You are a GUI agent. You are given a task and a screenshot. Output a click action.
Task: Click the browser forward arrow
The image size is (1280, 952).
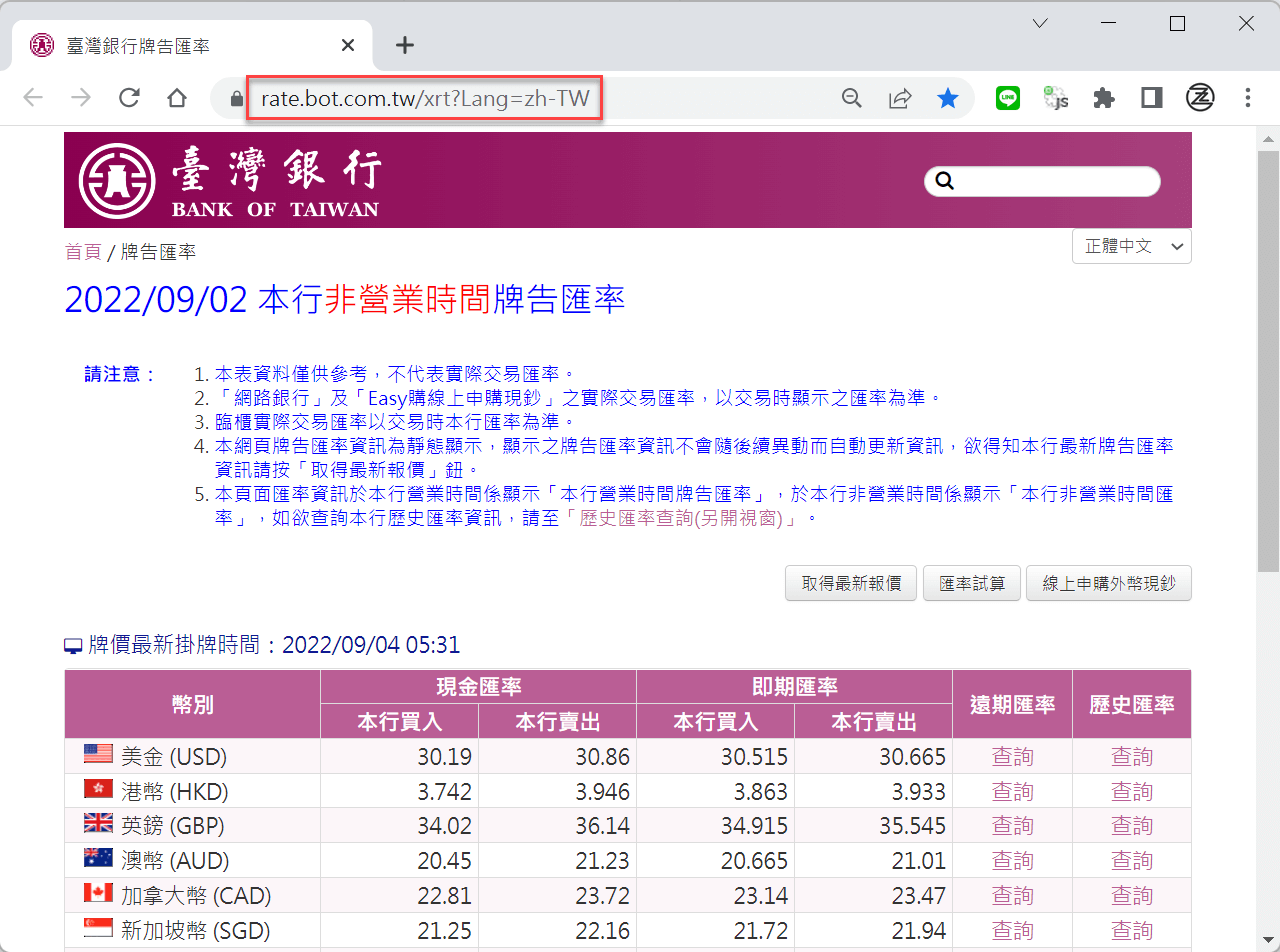pos(81,98)
